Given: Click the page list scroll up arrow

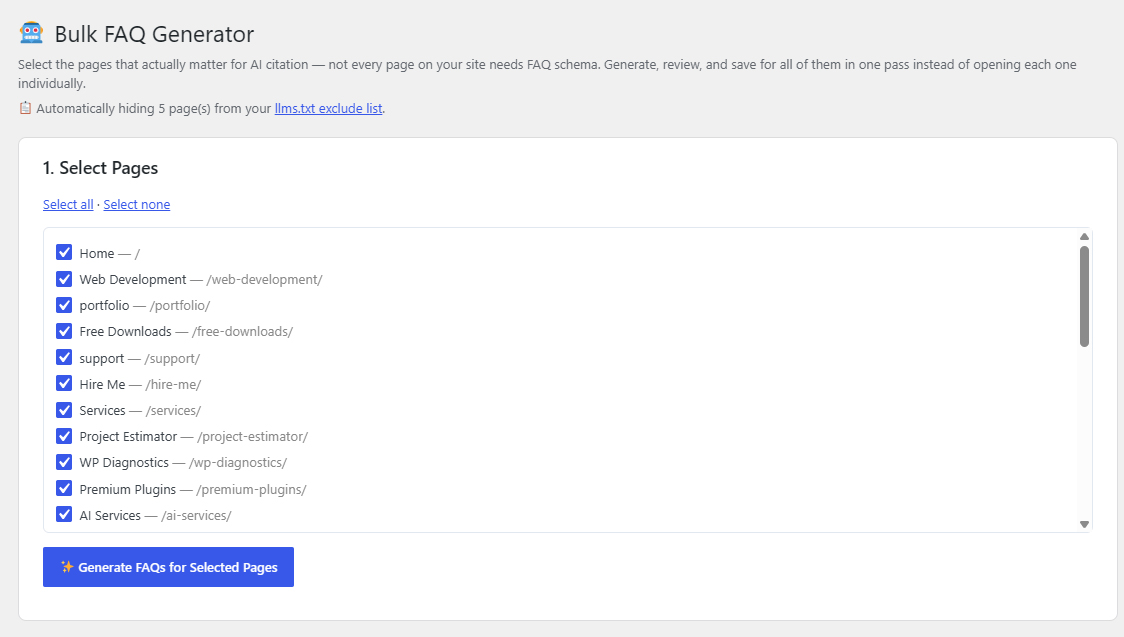Looking at the screenshot, I should coord(1084,236).
